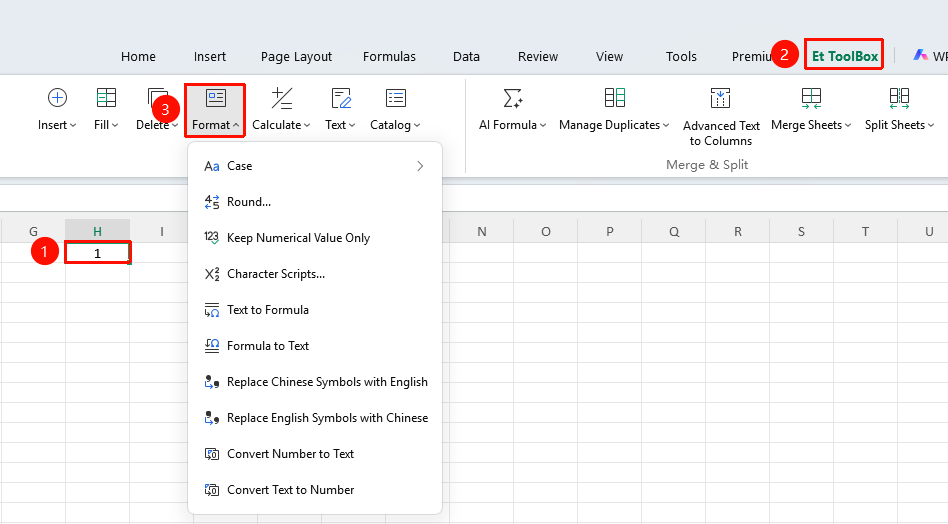Select column G header
Screen dimensions: 948x524
coord(33,231)
